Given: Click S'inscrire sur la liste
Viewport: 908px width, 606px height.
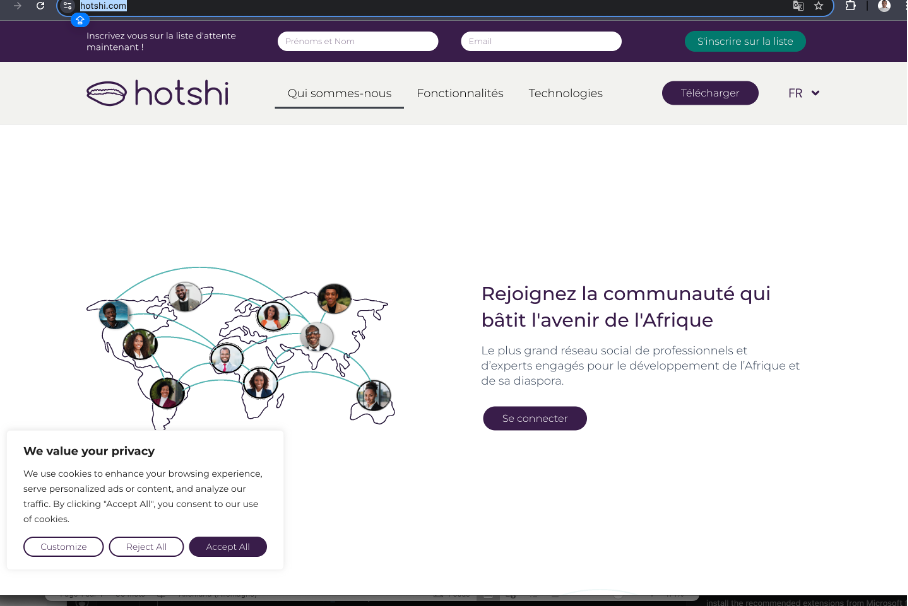Looking at the screenshot, I should (x=745, y=41).
